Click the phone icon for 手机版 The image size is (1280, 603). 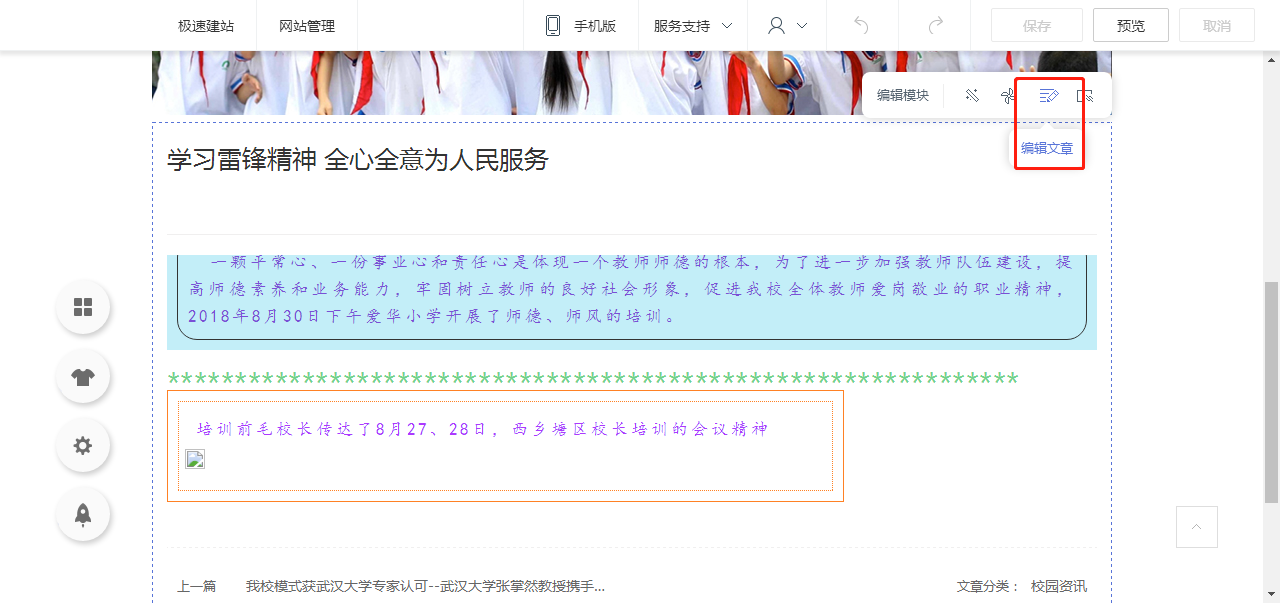coord(553,26)
